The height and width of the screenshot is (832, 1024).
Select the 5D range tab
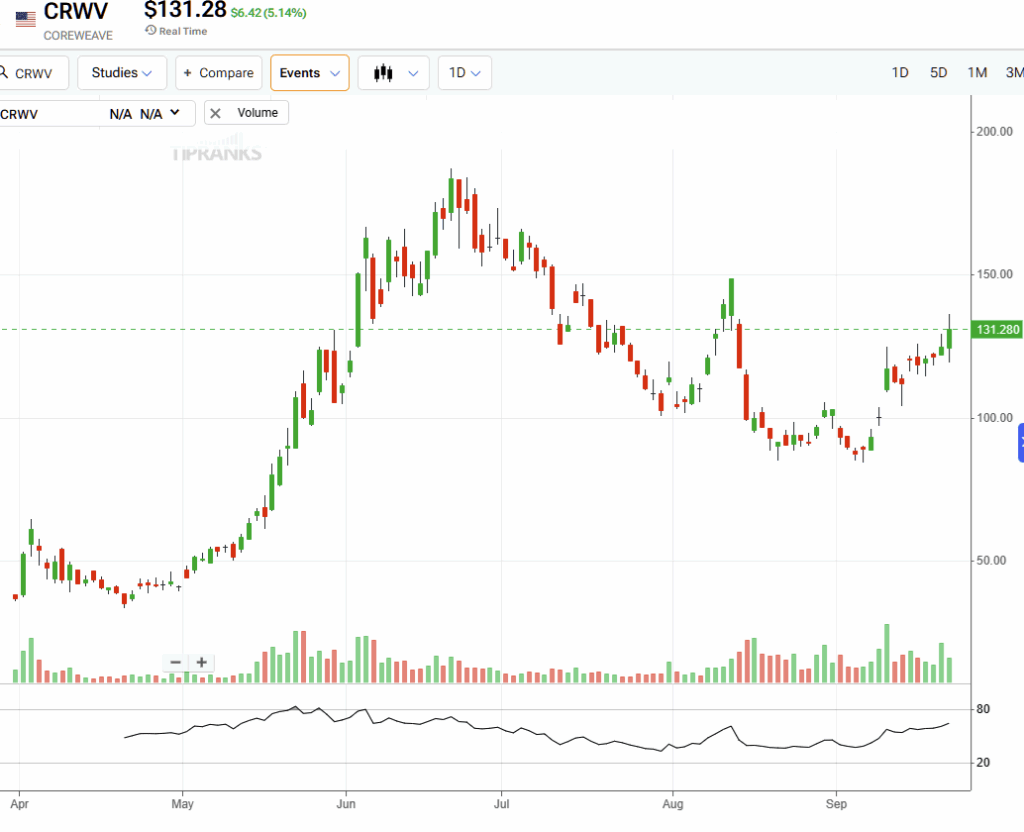pos(938,72)
